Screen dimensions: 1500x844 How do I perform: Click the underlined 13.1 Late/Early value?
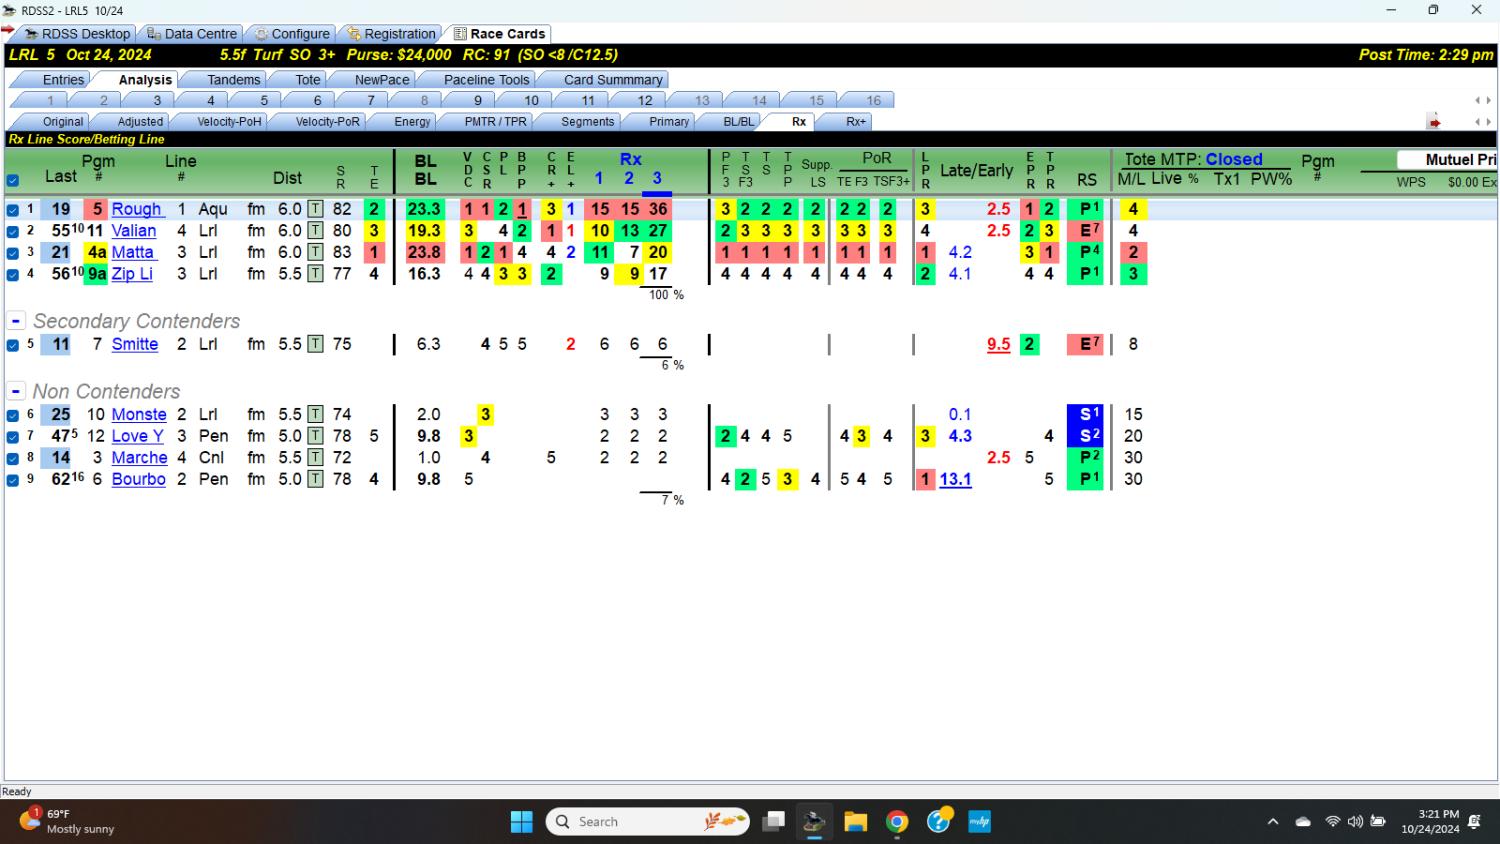pyautogui.click(x=955, y=479)
